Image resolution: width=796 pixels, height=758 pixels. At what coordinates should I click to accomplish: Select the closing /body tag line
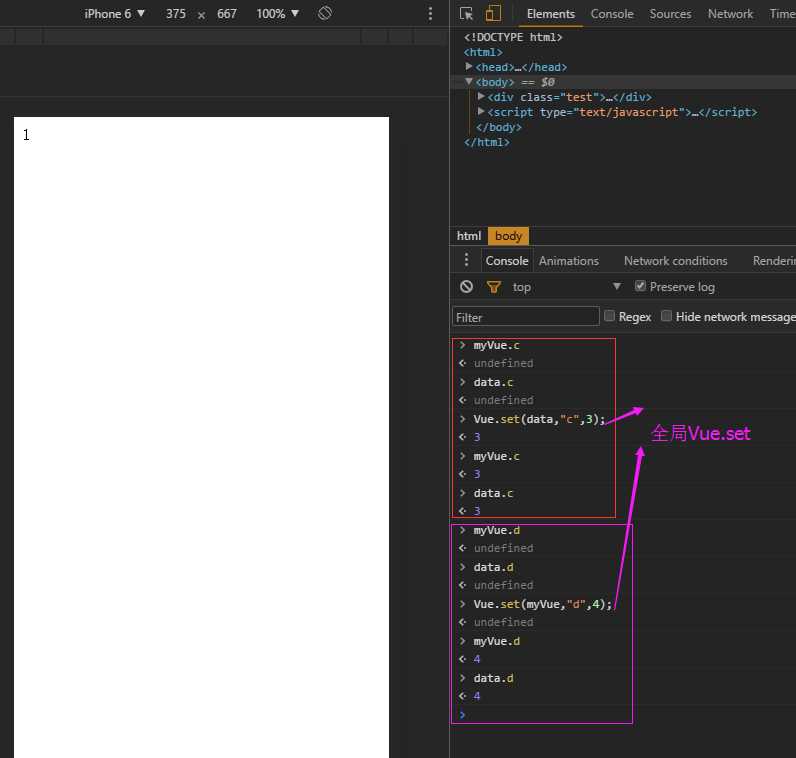coord(499,127)
